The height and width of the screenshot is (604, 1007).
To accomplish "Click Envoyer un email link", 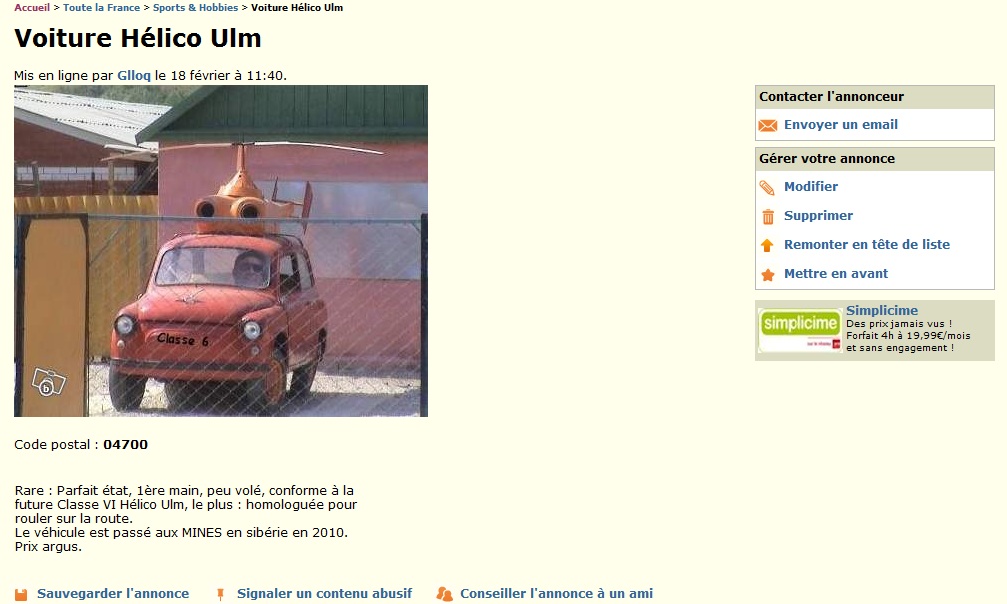I will (x=841, y=125).
